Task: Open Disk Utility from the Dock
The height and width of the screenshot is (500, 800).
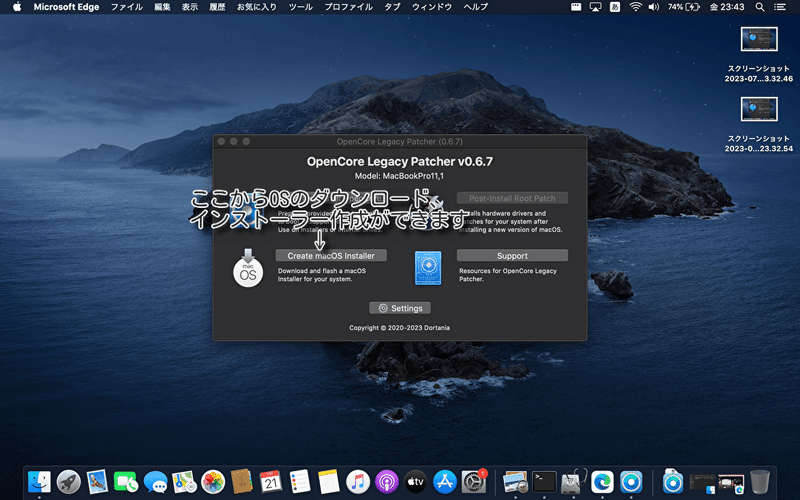Action: pyautogui.click(x=573, y=481)
